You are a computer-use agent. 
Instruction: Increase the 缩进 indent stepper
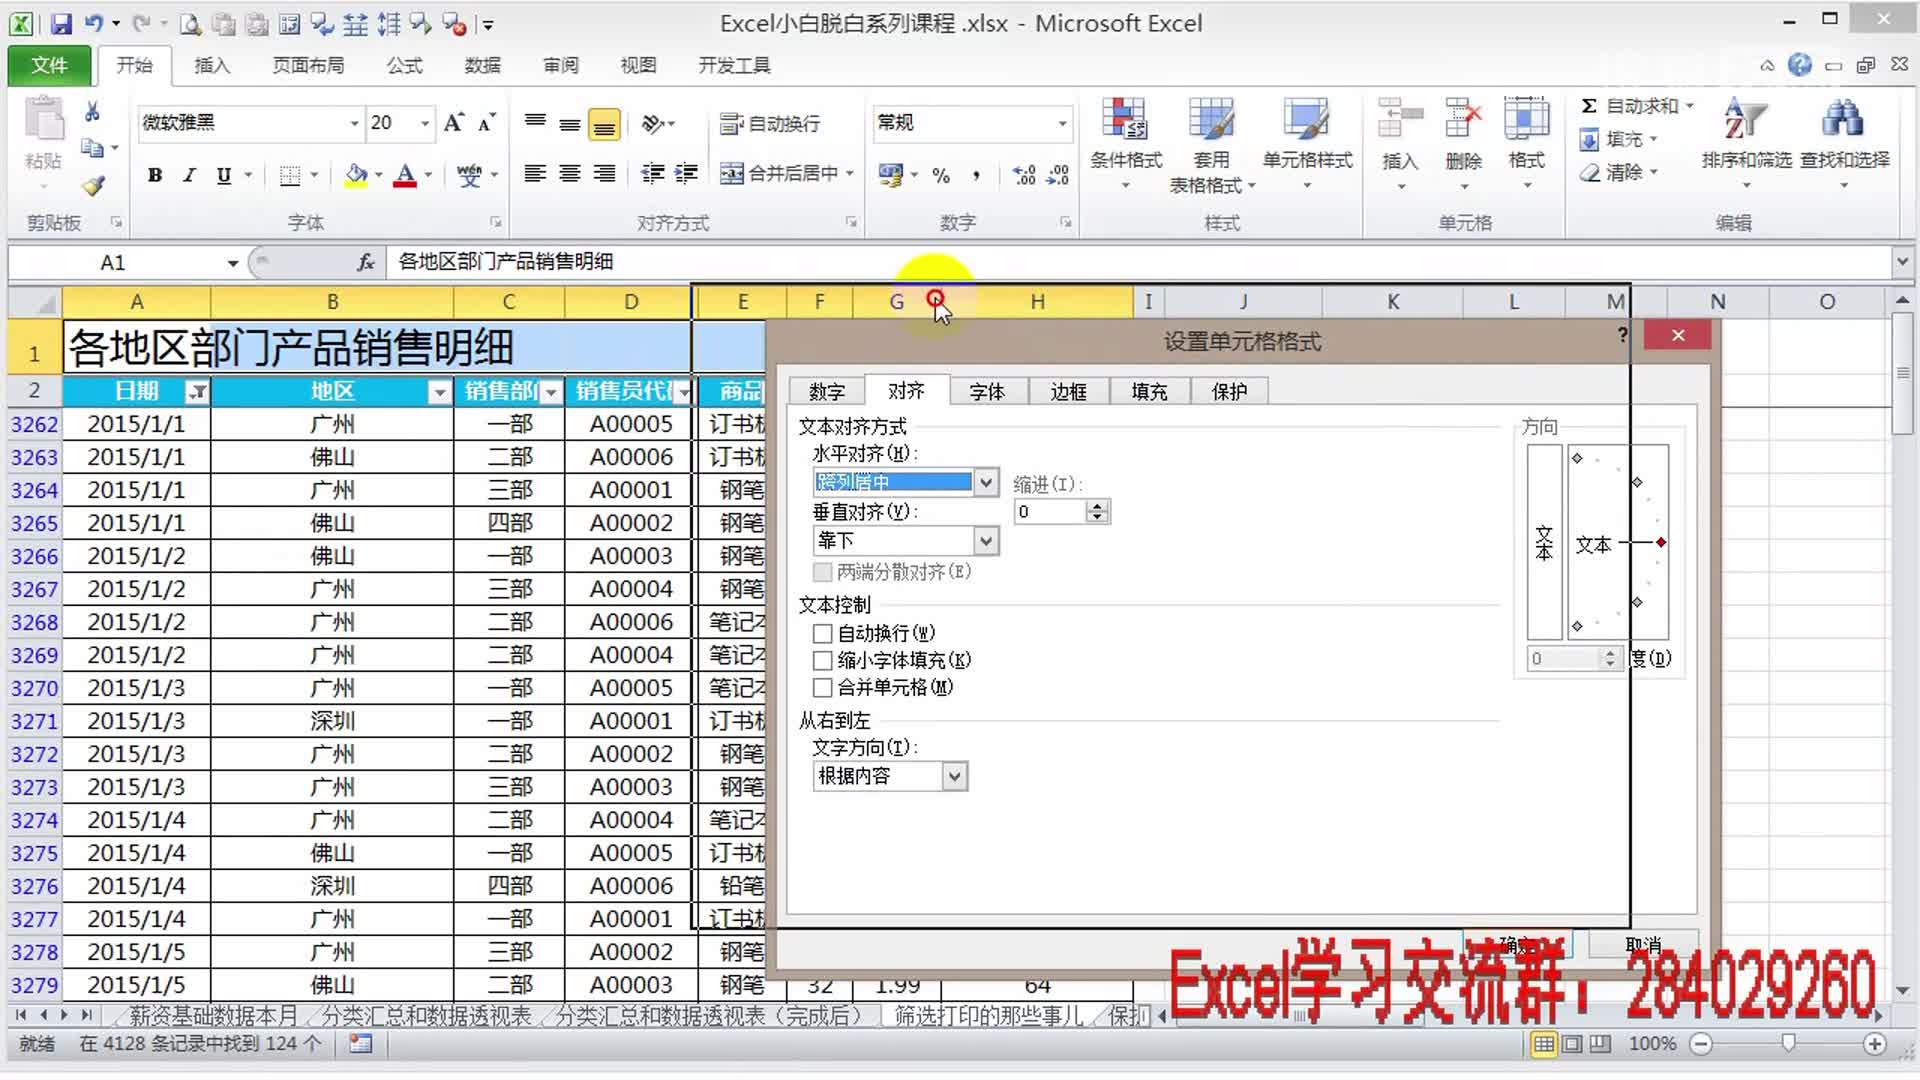tap(1098, 506)
